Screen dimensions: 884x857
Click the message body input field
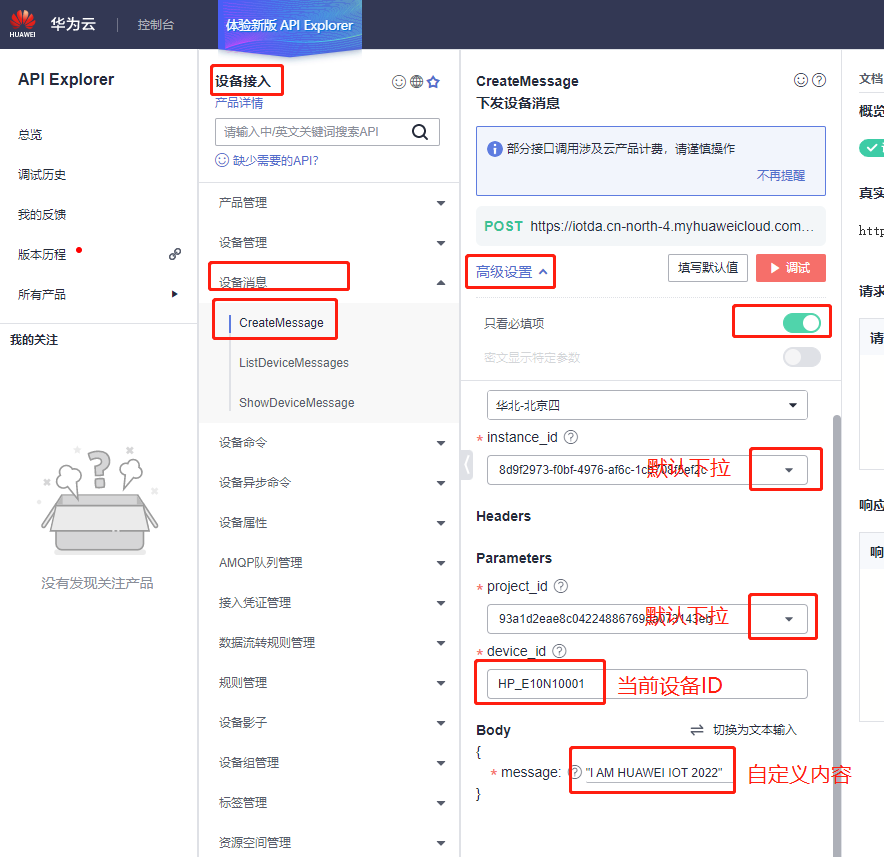658,772
